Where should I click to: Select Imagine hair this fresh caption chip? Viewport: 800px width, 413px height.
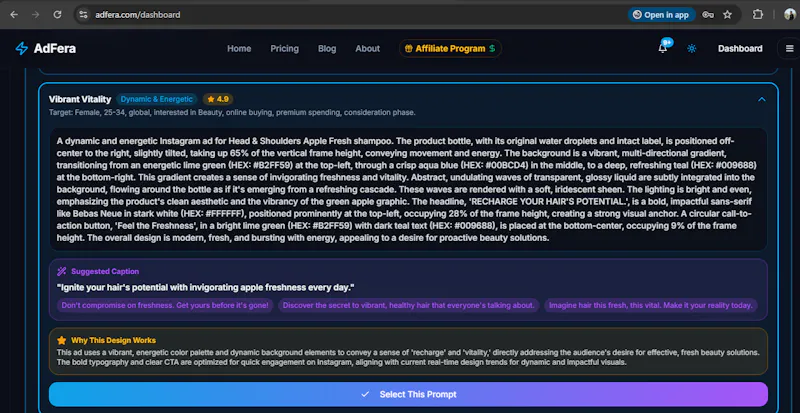(x=651, y=305)
